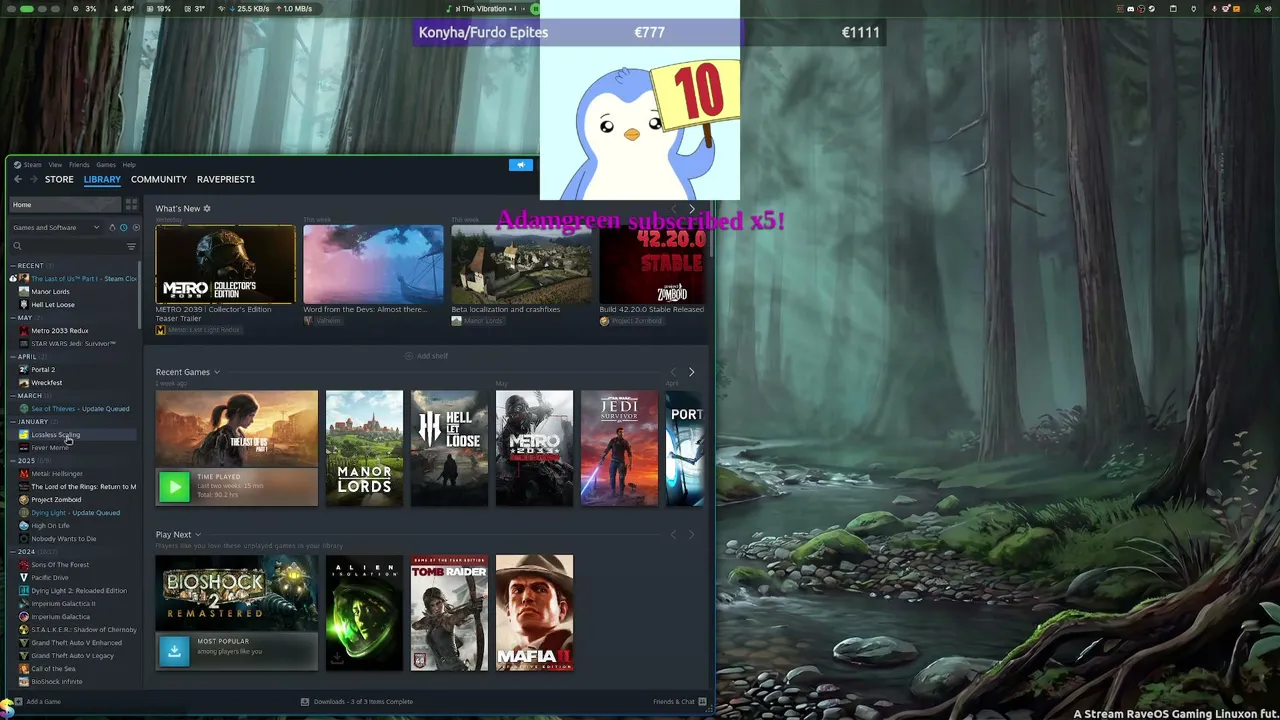
Task: Click the Home button in library sidebar
Action: pyautogui.click(x=66, y=204)
